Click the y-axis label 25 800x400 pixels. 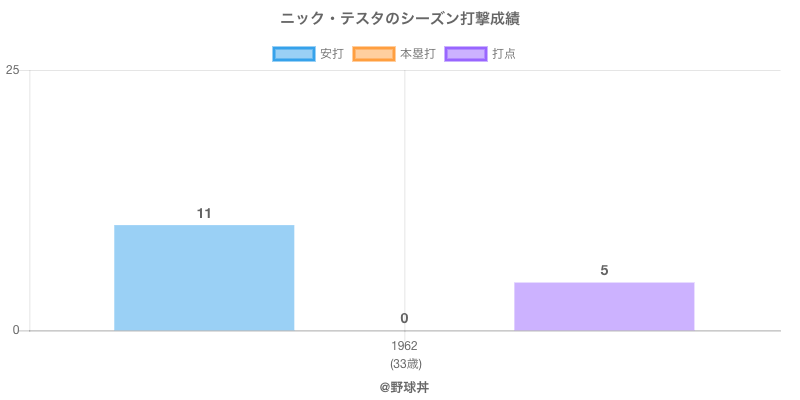click(x=13, y=70)
